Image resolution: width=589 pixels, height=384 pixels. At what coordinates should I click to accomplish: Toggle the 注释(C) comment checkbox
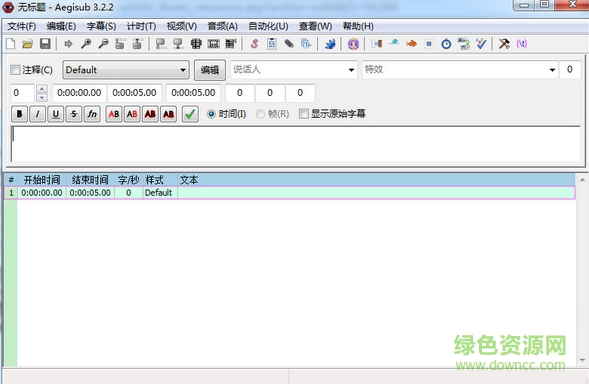pyautogui.click(x=15, y=70)
